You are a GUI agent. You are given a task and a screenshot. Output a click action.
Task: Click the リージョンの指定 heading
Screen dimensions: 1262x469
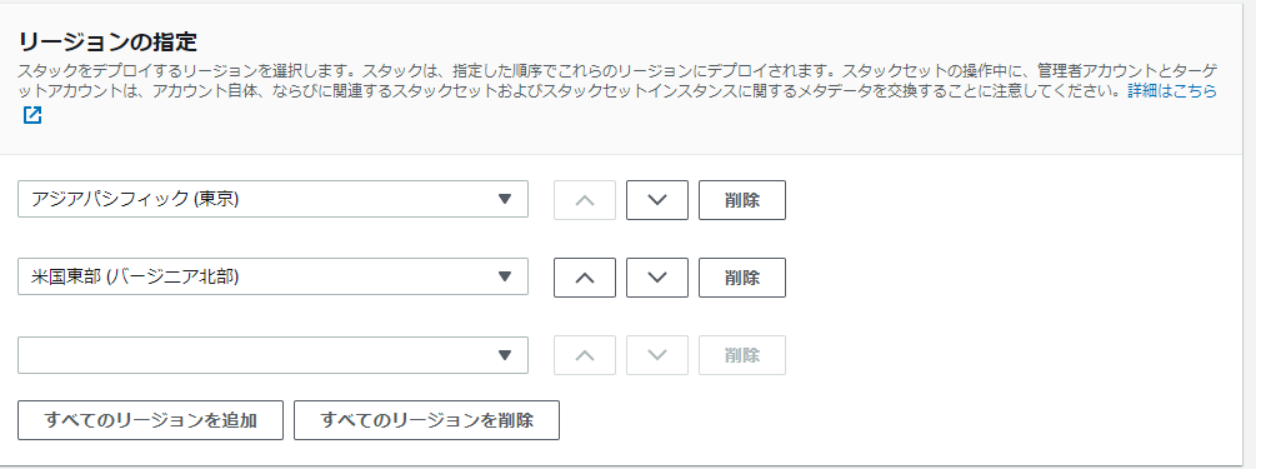107,42
